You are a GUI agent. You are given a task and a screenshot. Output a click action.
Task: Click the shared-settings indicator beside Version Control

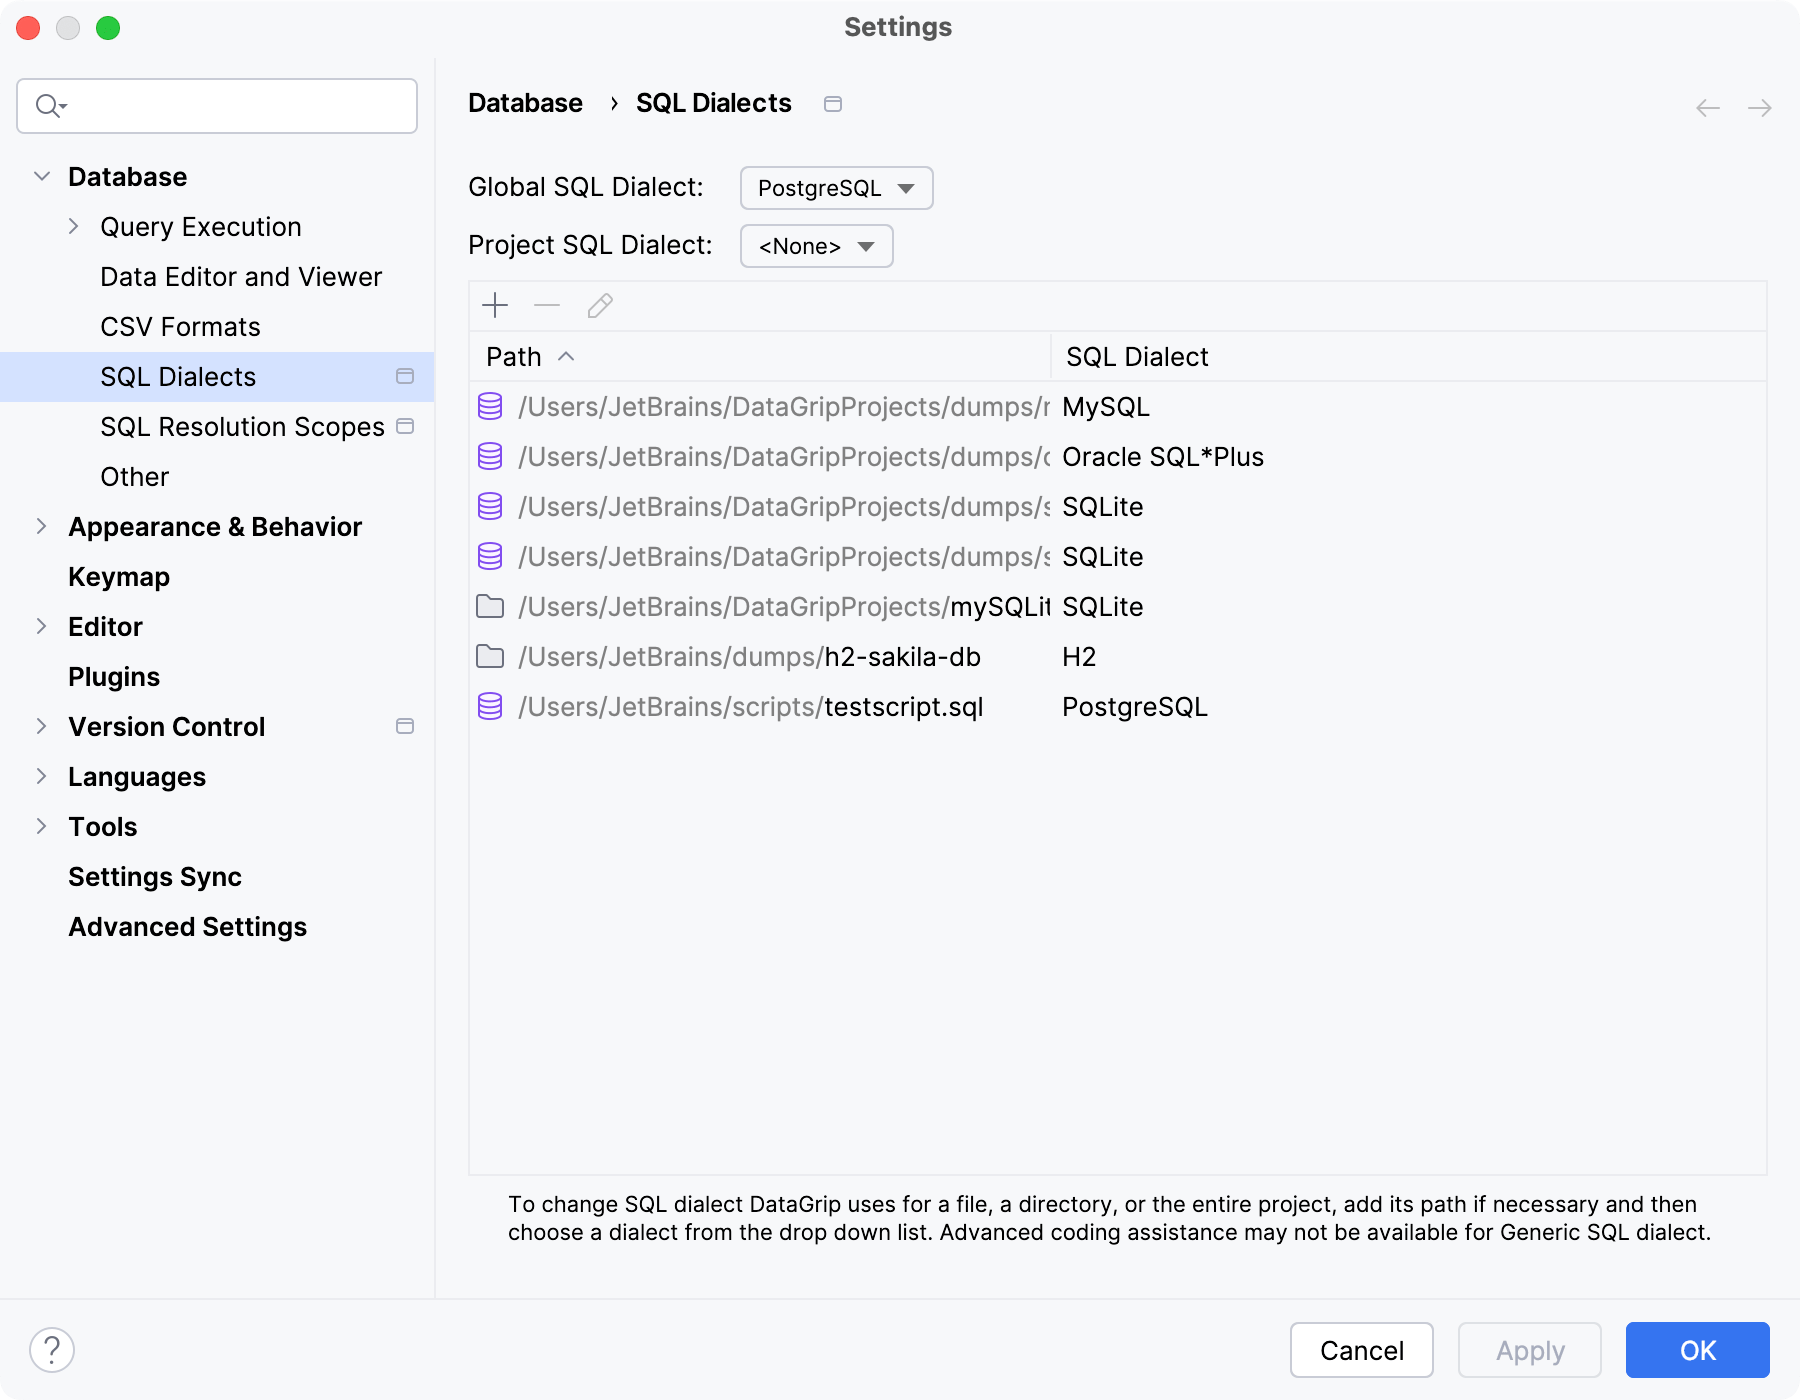pyautogui.click(x=404, y=726)
